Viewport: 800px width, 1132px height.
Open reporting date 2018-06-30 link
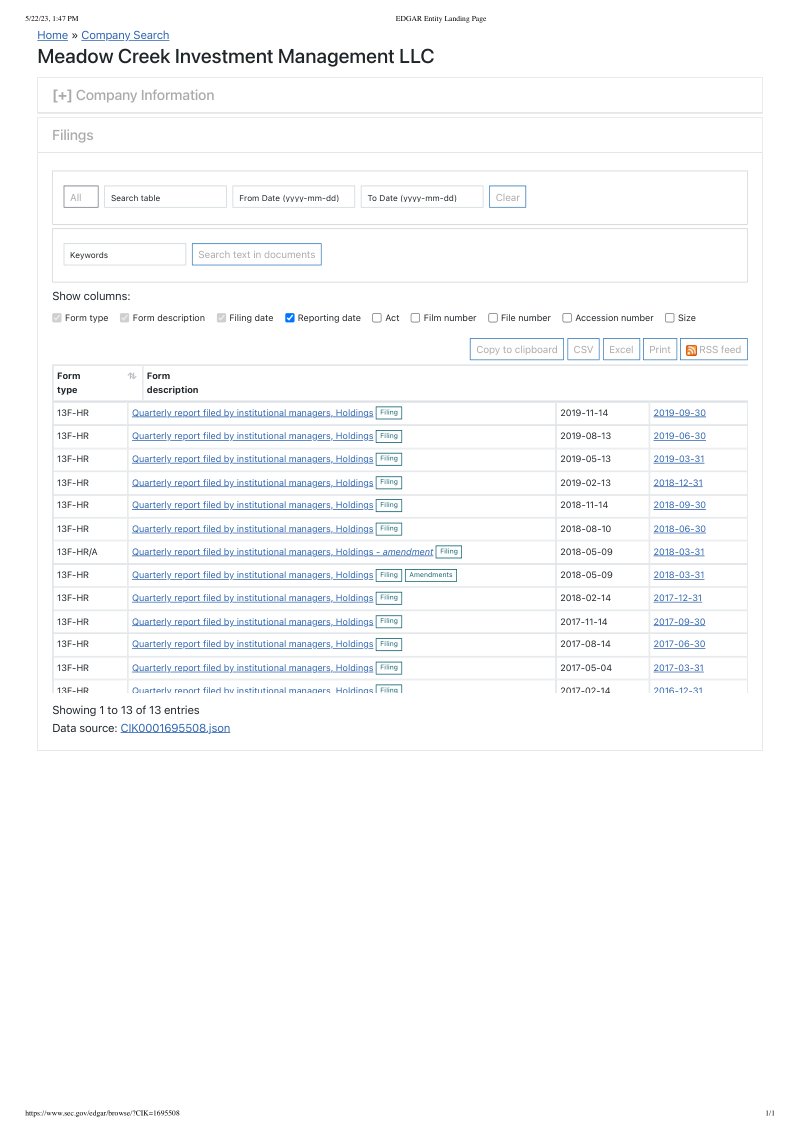[679, 528]
